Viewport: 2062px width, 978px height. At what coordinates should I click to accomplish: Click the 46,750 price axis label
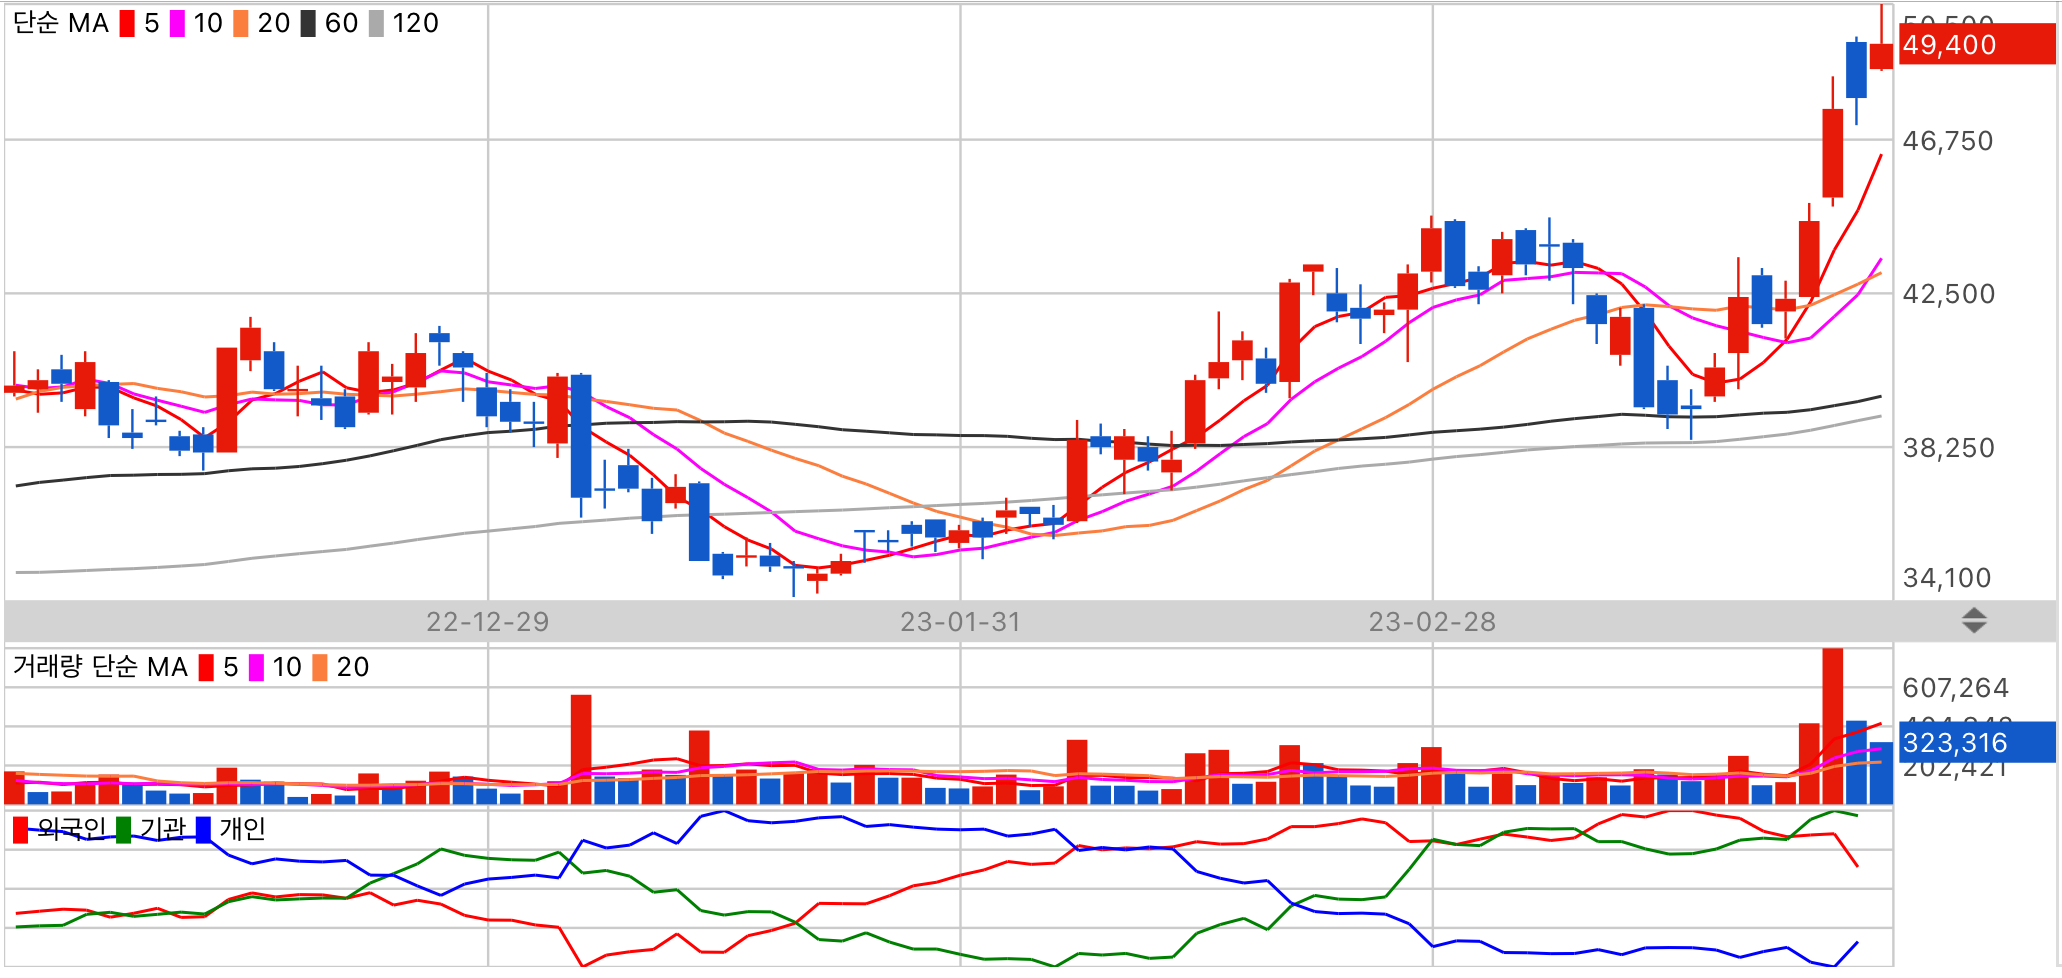click(x=1948, y=141)
